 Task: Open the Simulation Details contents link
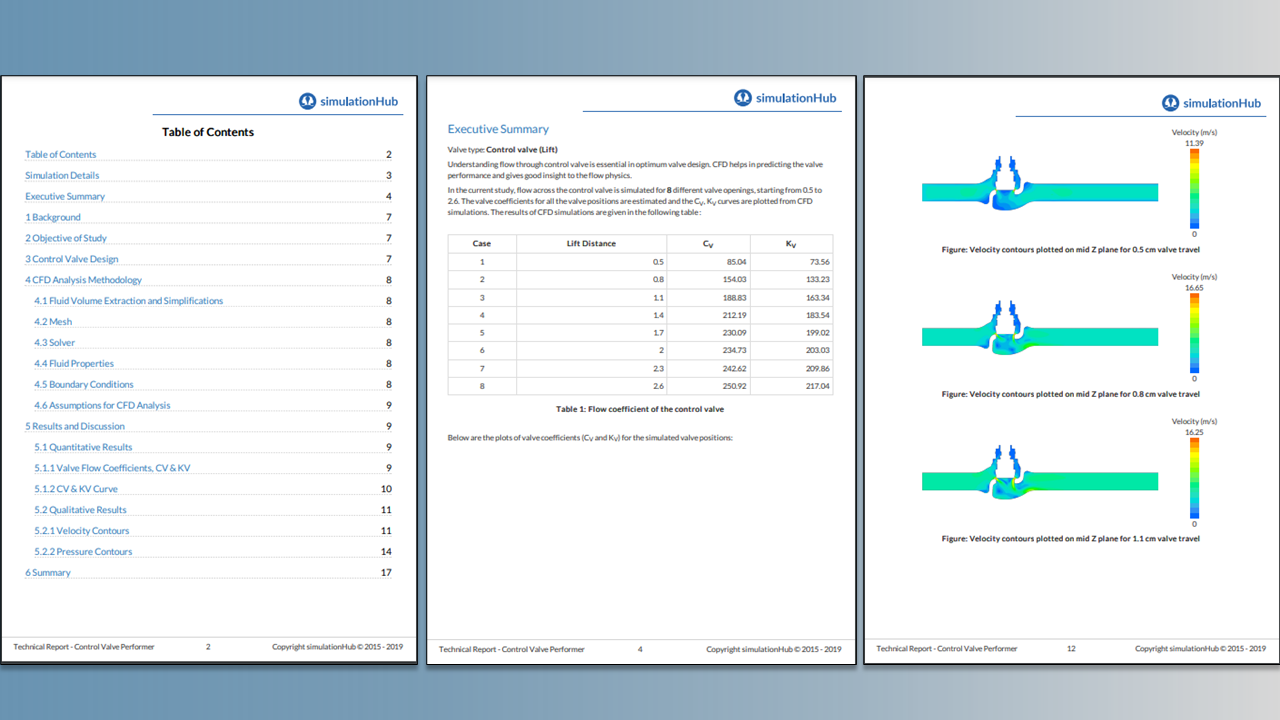click(62, 176)
